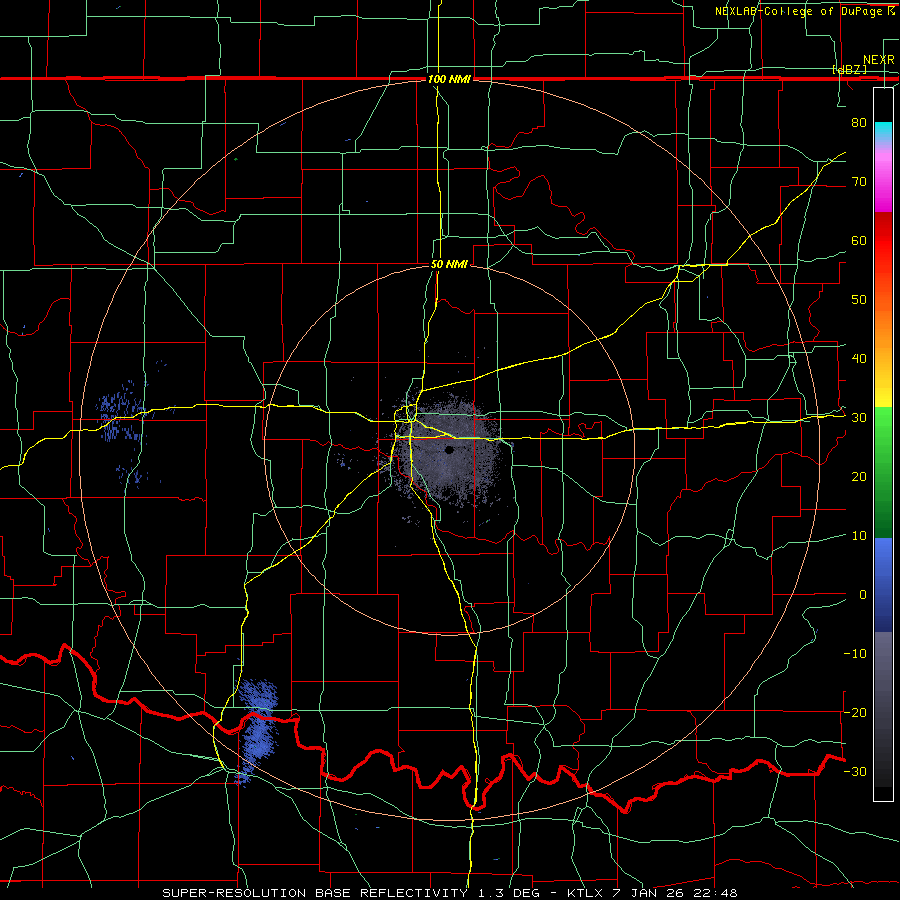Viewport: 900px width, 900px height.
Task: Click the orange segment of the color bar
Action: pyautogui.click(x=883, y=327)
